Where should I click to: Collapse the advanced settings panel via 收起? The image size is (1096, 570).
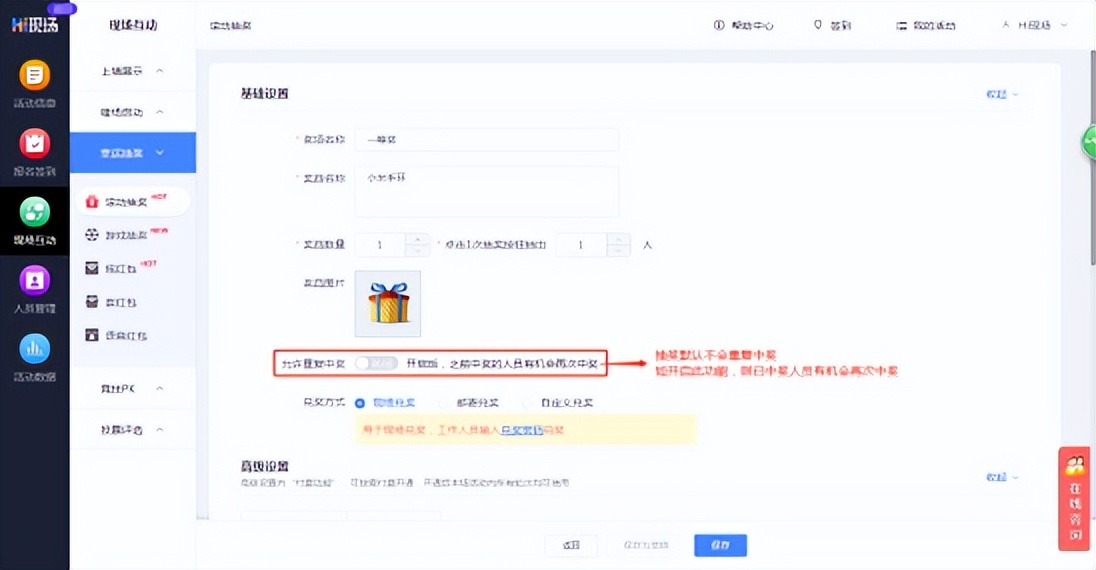coord(1002,477)
